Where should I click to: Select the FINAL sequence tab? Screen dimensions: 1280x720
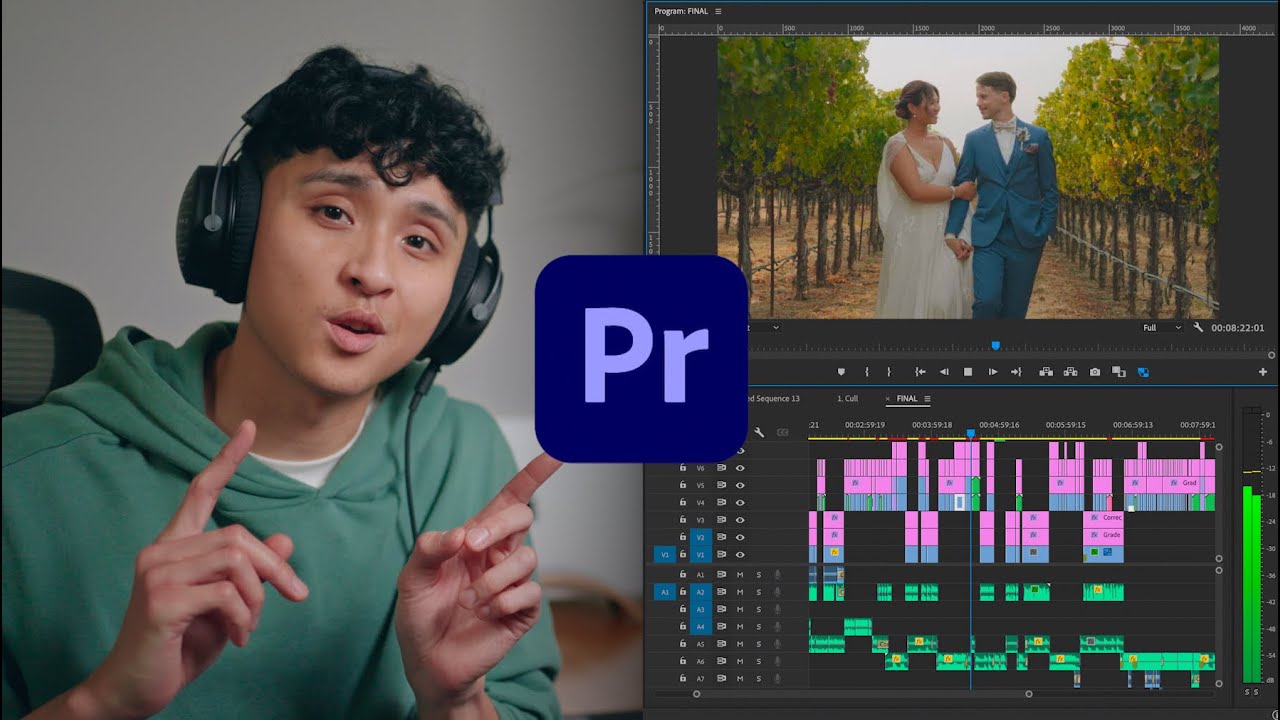click(x=907, y=399)
